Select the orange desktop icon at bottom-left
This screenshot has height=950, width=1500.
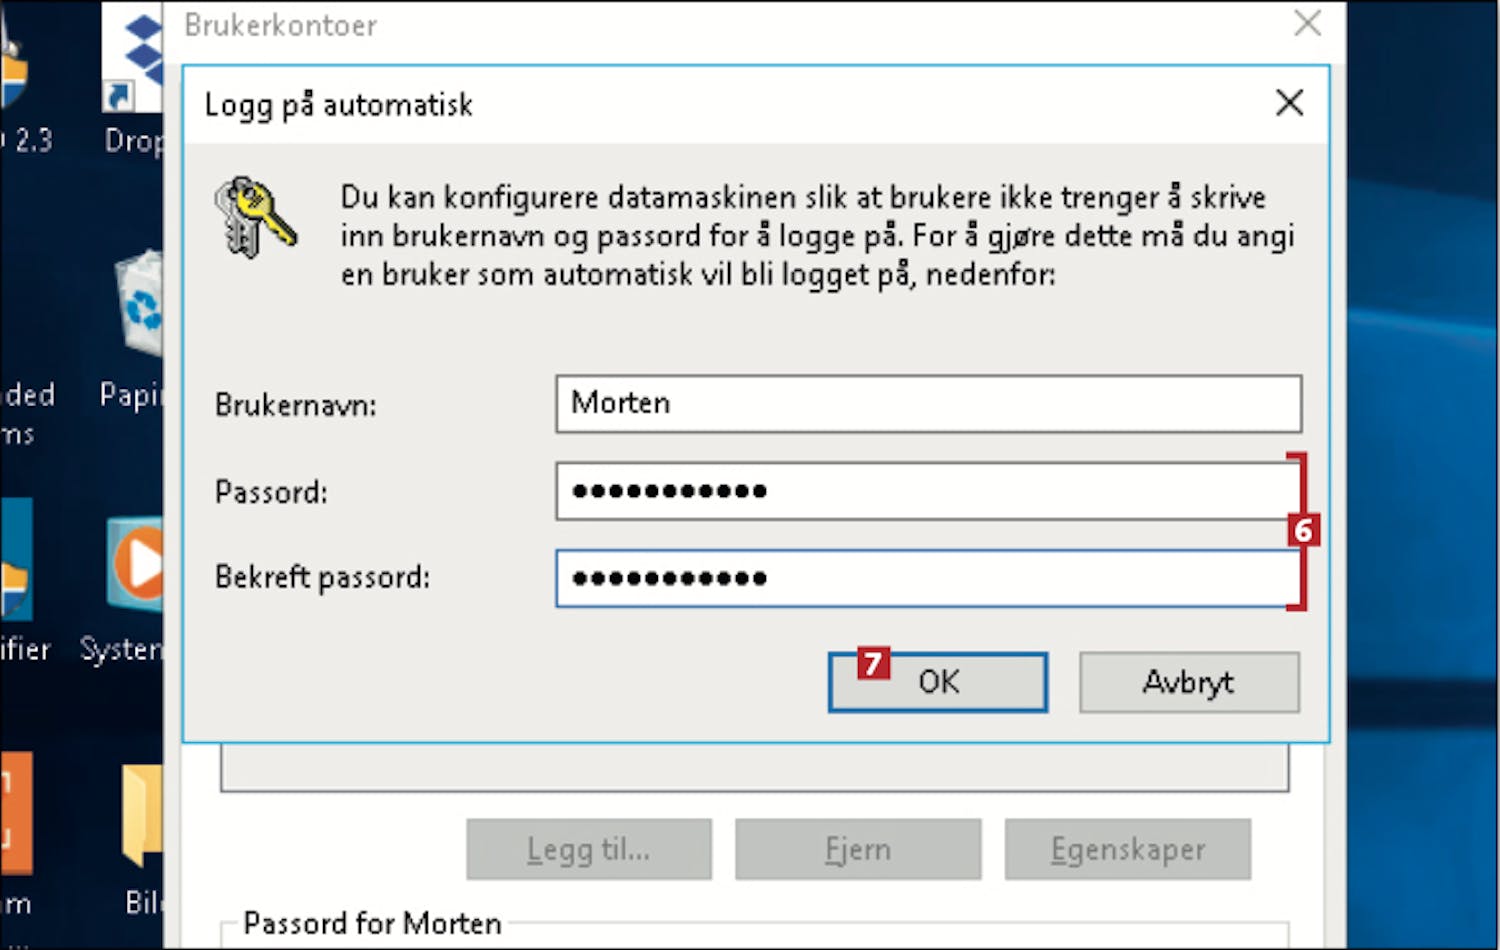click(x=16, y=813)
